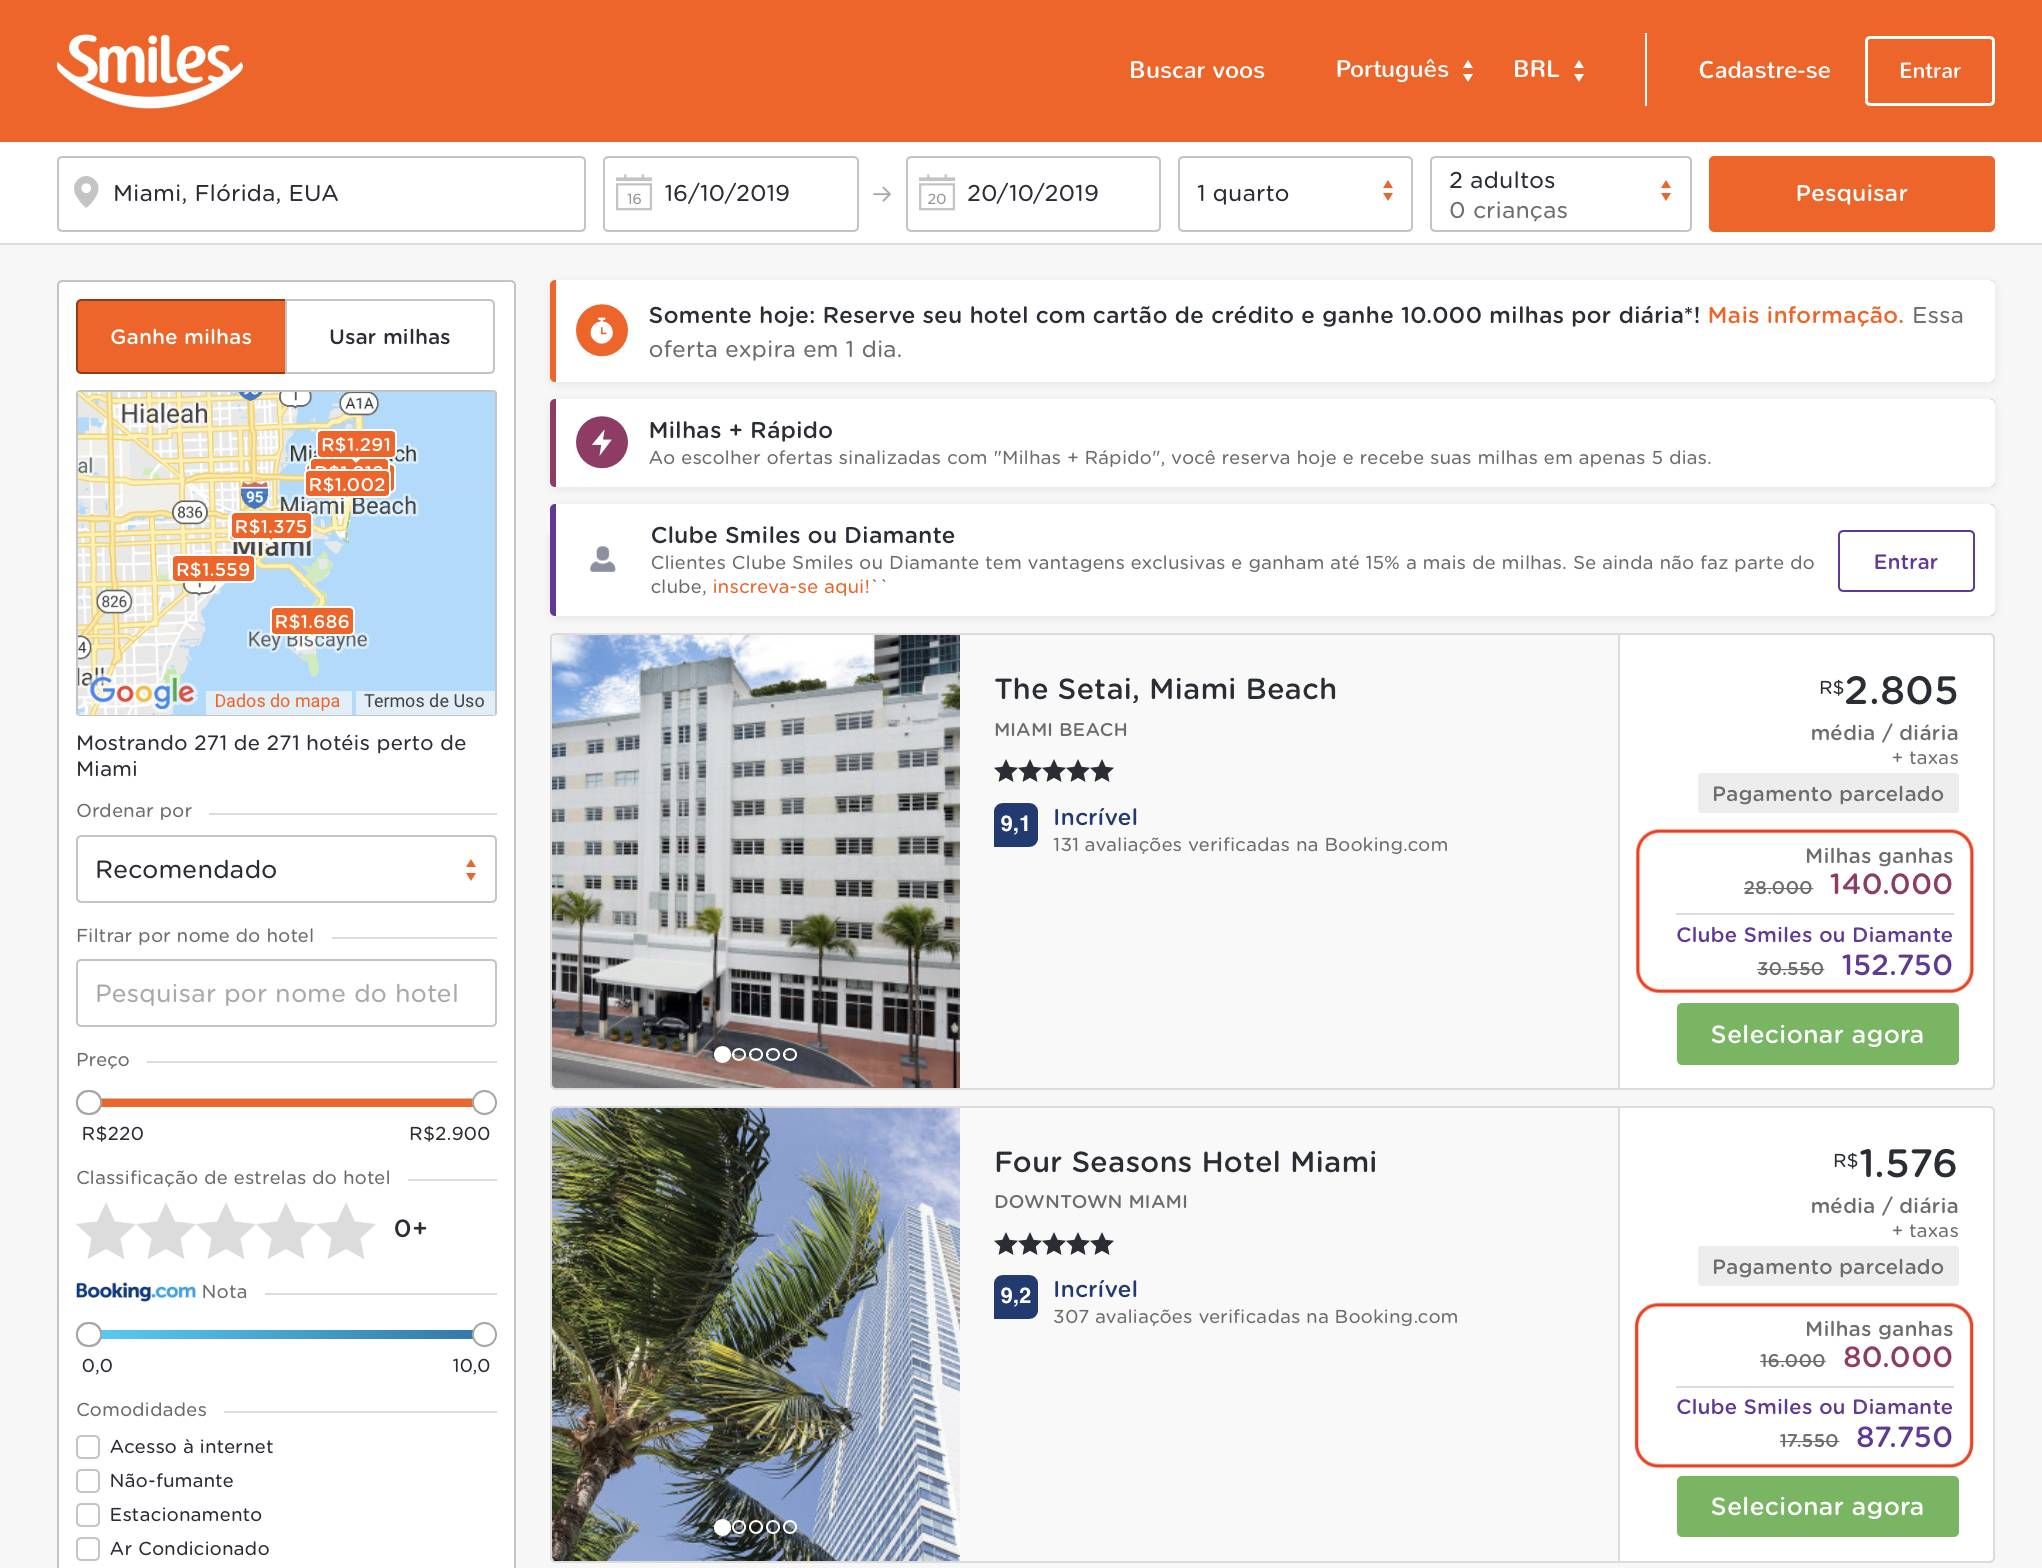Open the inscreva-se aqui link
The image size is (2042, 1568).
pyautogui.click(x=791, y=587)
